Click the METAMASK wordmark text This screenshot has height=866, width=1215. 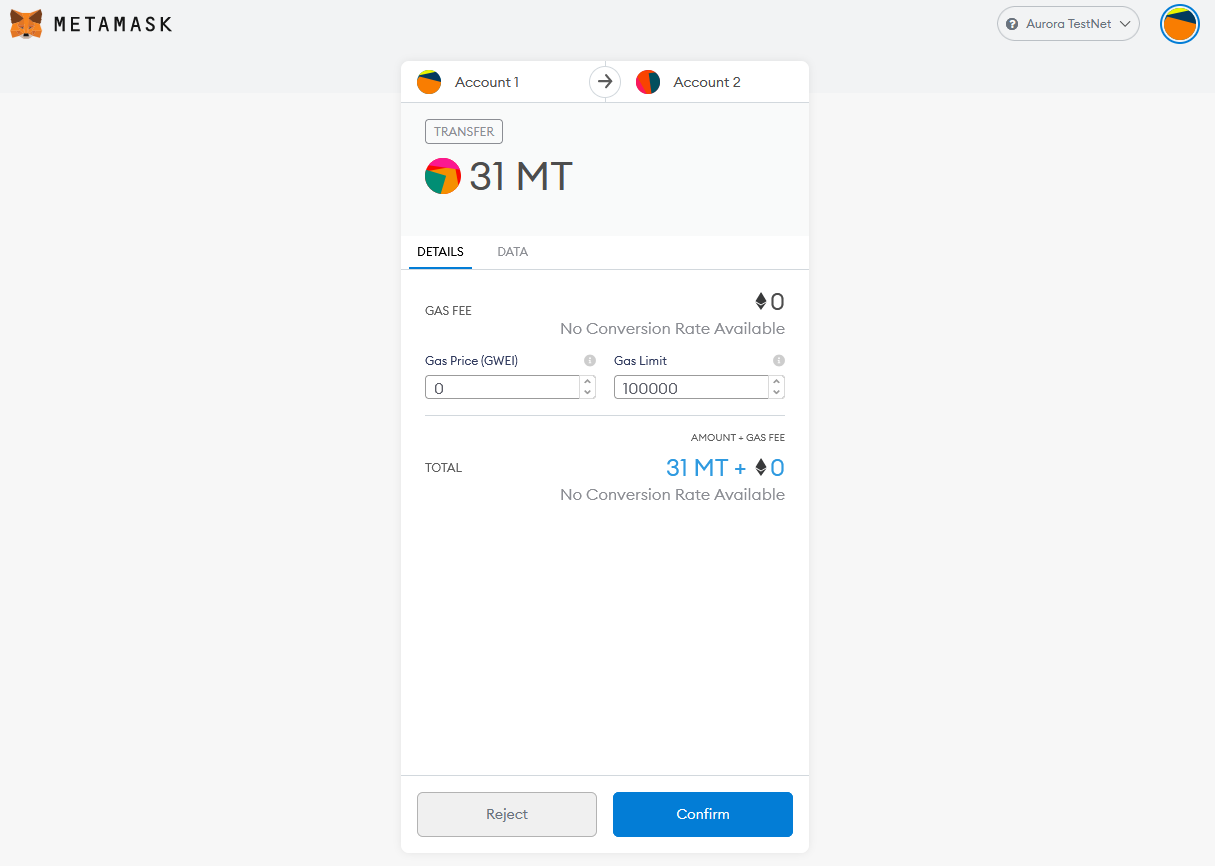tap(113, 24)
